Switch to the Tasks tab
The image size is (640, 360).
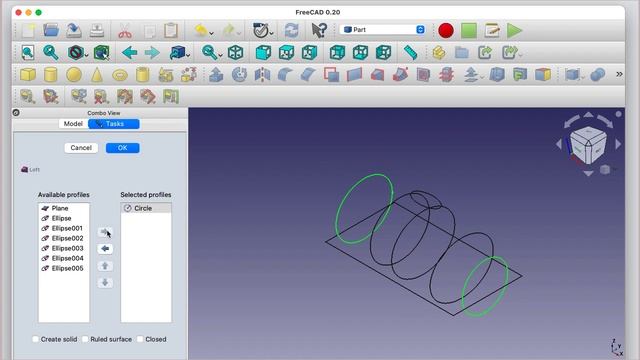114,124
